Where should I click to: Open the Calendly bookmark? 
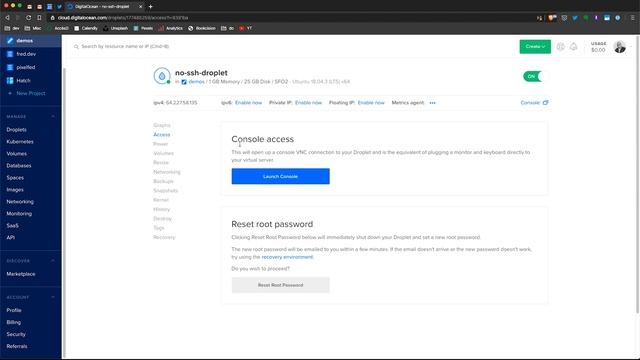(x=86, y=28)
